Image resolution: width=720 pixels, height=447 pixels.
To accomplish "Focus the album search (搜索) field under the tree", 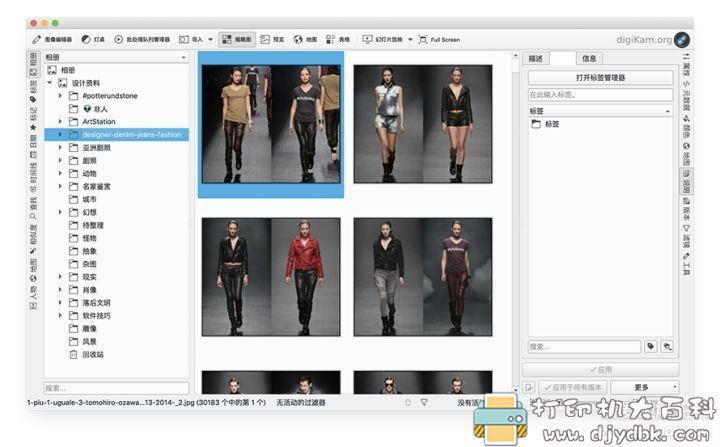I will tap(116, 388).
